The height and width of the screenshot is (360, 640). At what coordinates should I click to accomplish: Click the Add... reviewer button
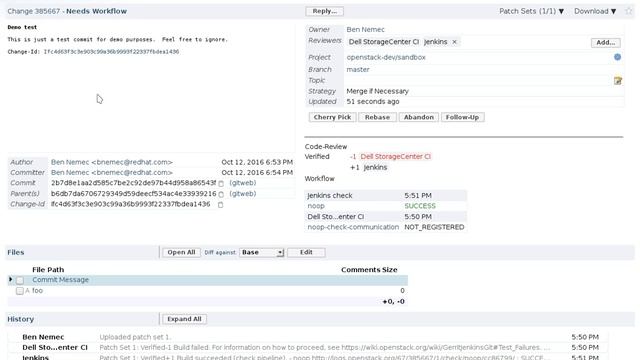[606, 42]
